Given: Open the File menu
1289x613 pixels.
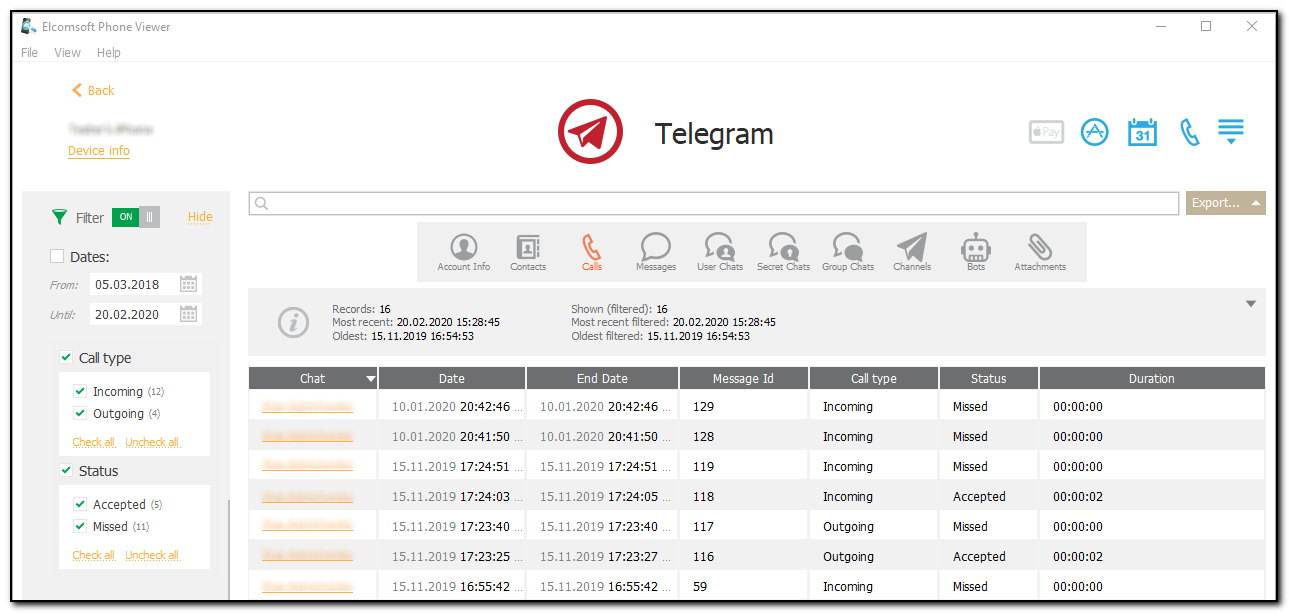Looking at the screenshot, I should 29,52.
